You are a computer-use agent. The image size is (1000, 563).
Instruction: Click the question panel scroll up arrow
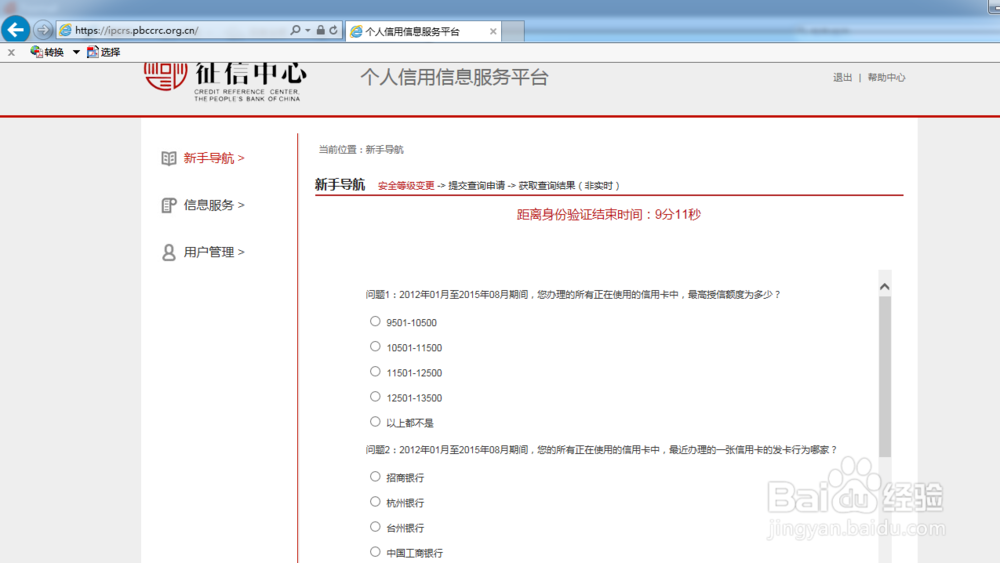(885, 286)
